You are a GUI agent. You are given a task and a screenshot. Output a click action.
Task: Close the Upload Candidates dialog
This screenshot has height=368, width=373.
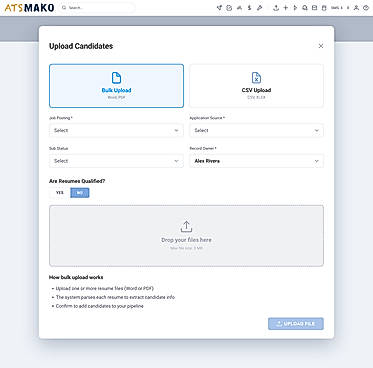click(321, 46)
